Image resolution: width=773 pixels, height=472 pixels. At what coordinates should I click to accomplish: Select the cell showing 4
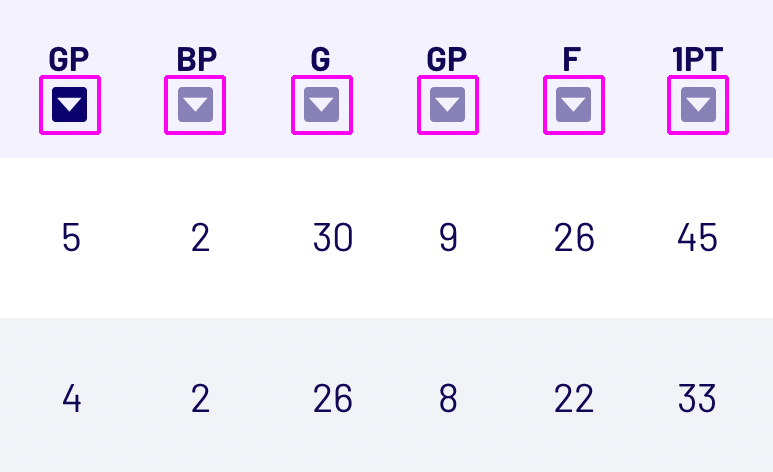pyautogui.click(x=70, y=399)
